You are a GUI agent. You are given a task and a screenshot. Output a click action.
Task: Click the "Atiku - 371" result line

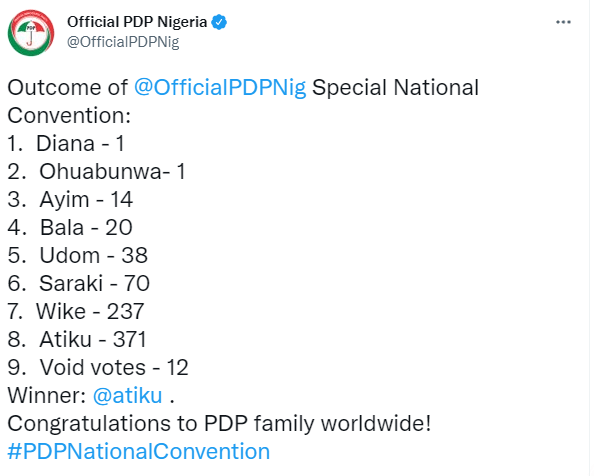click(x=77, y=340)
